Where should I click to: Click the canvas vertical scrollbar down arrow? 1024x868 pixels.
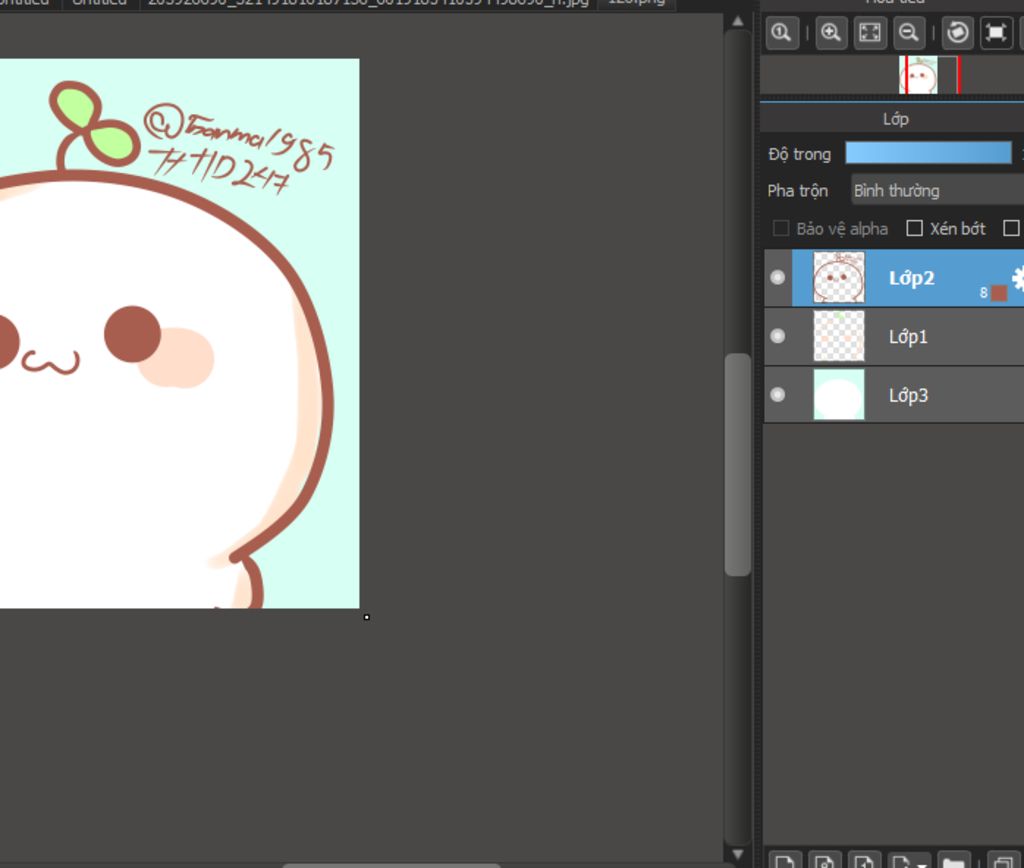[738, 854]
